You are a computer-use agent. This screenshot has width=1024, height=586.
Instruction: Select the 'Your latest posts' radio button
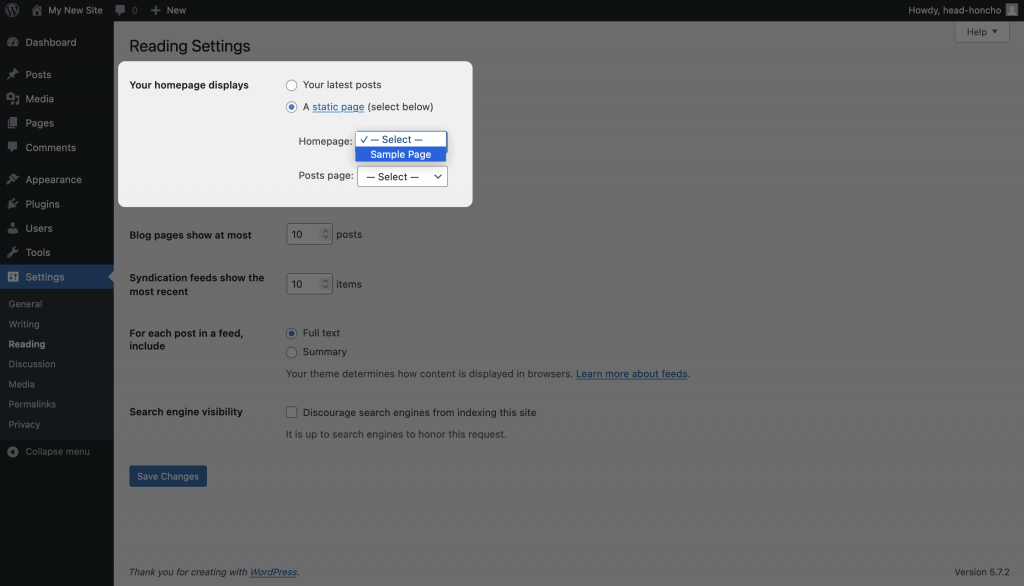point(292,85)
